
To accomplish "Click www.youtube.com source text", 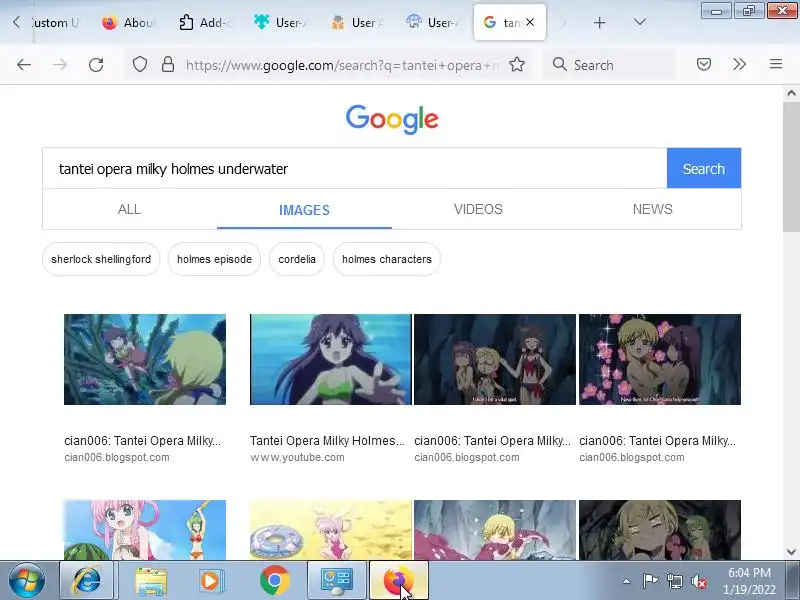I will 297,458.
